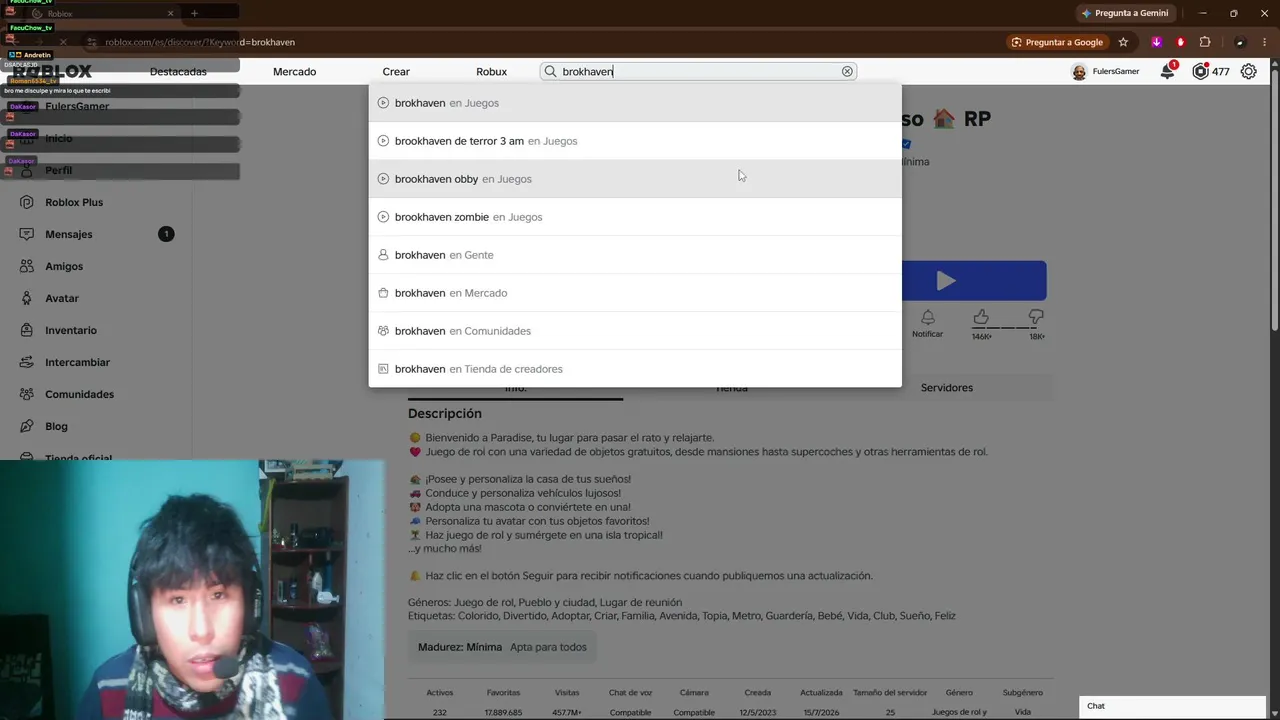Click the Intercambiar icon in the sidebar
1280x720 pixels.
pos(26,362)
